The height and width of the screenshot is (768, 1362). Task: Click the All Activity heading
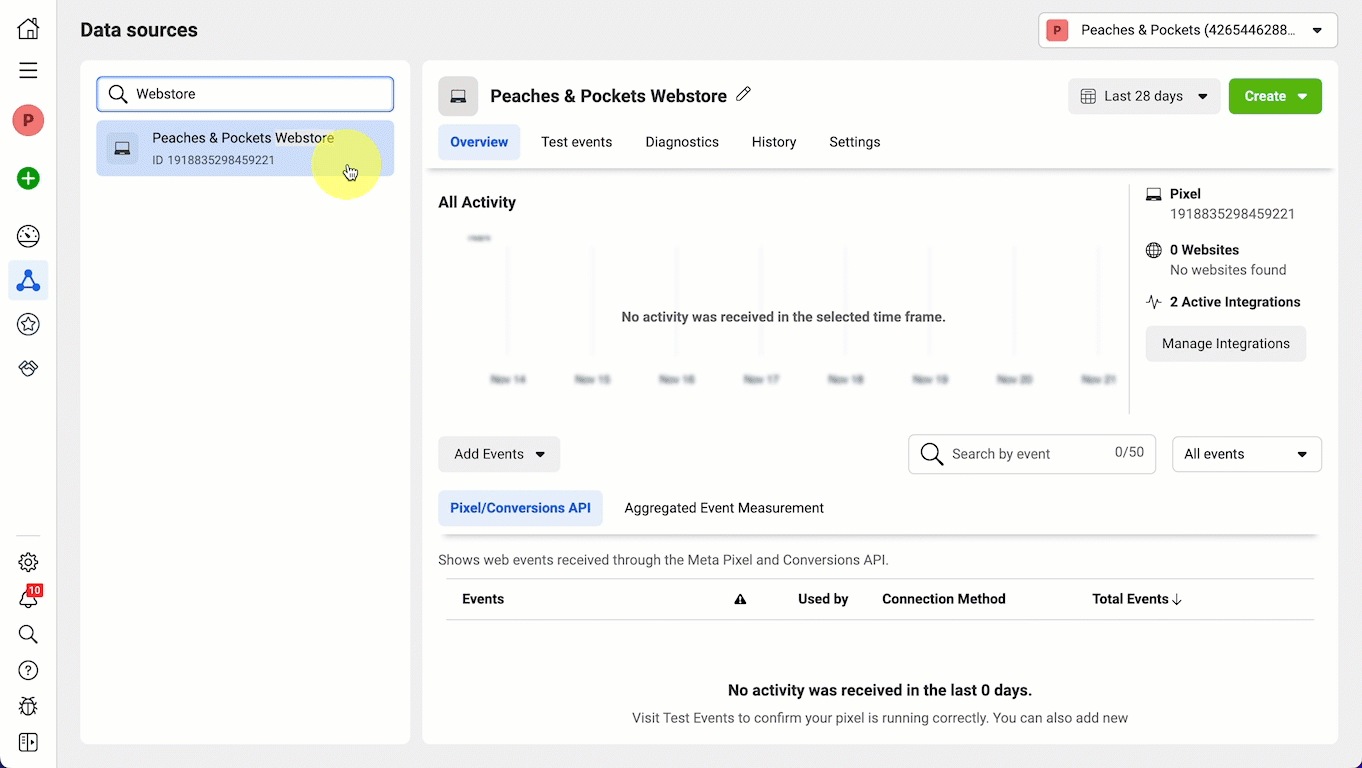coord(477,202)
